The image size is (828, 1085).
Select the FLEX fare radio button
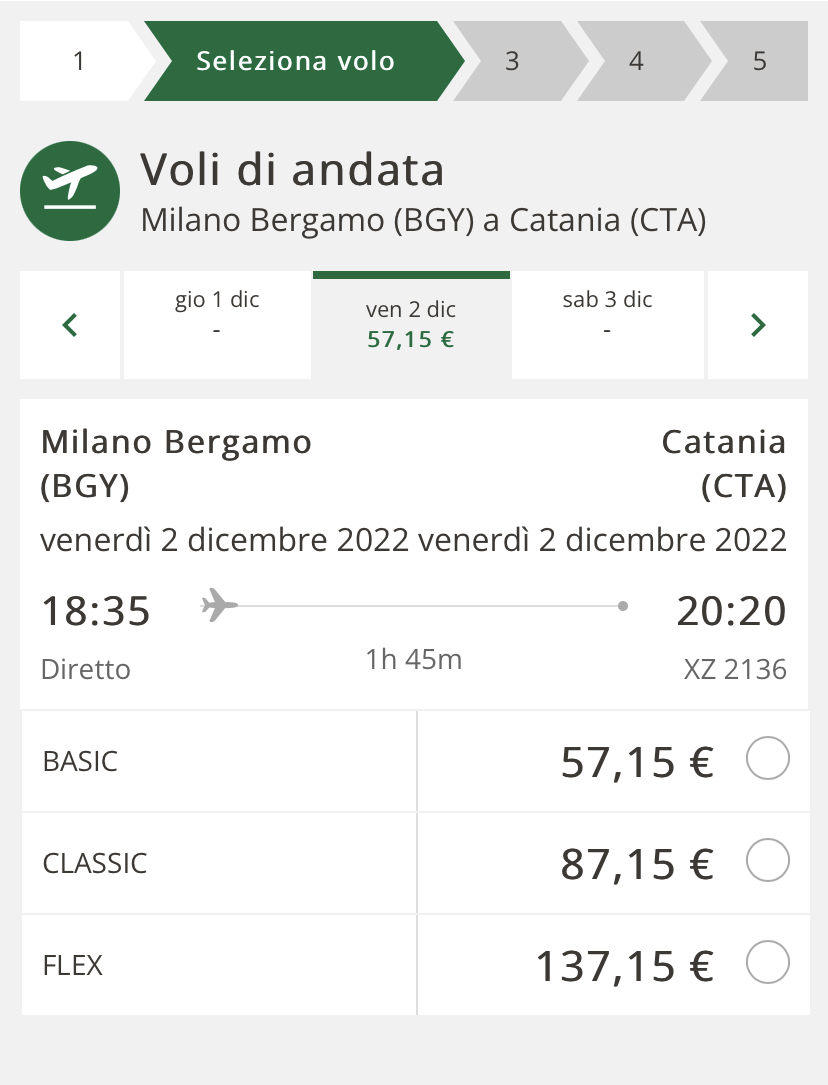[768, 964]
